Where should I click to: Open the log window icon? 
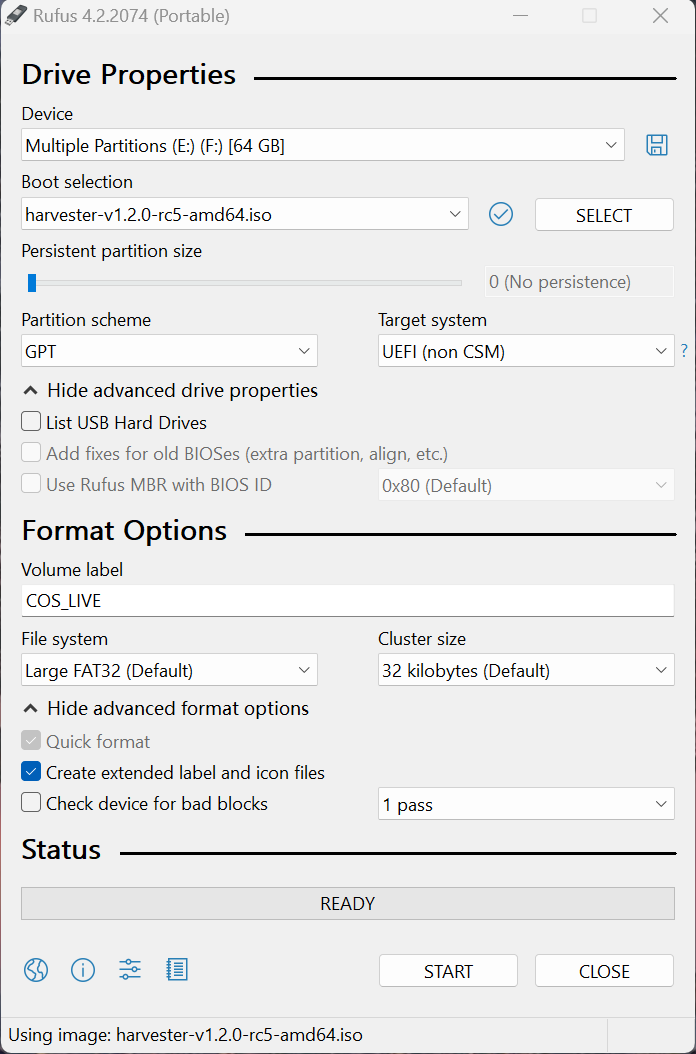pyautogui.click(x=176, y=969)
